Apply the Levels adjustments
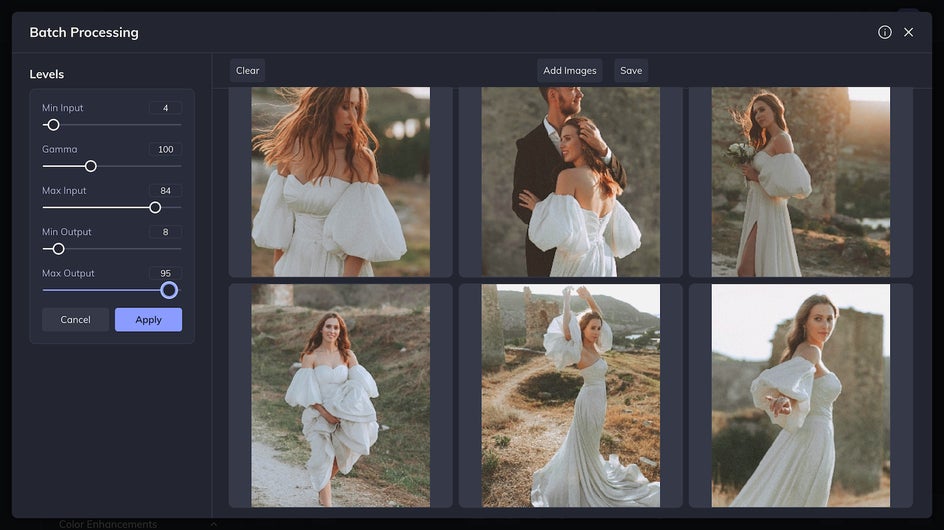 click(148, 320)
